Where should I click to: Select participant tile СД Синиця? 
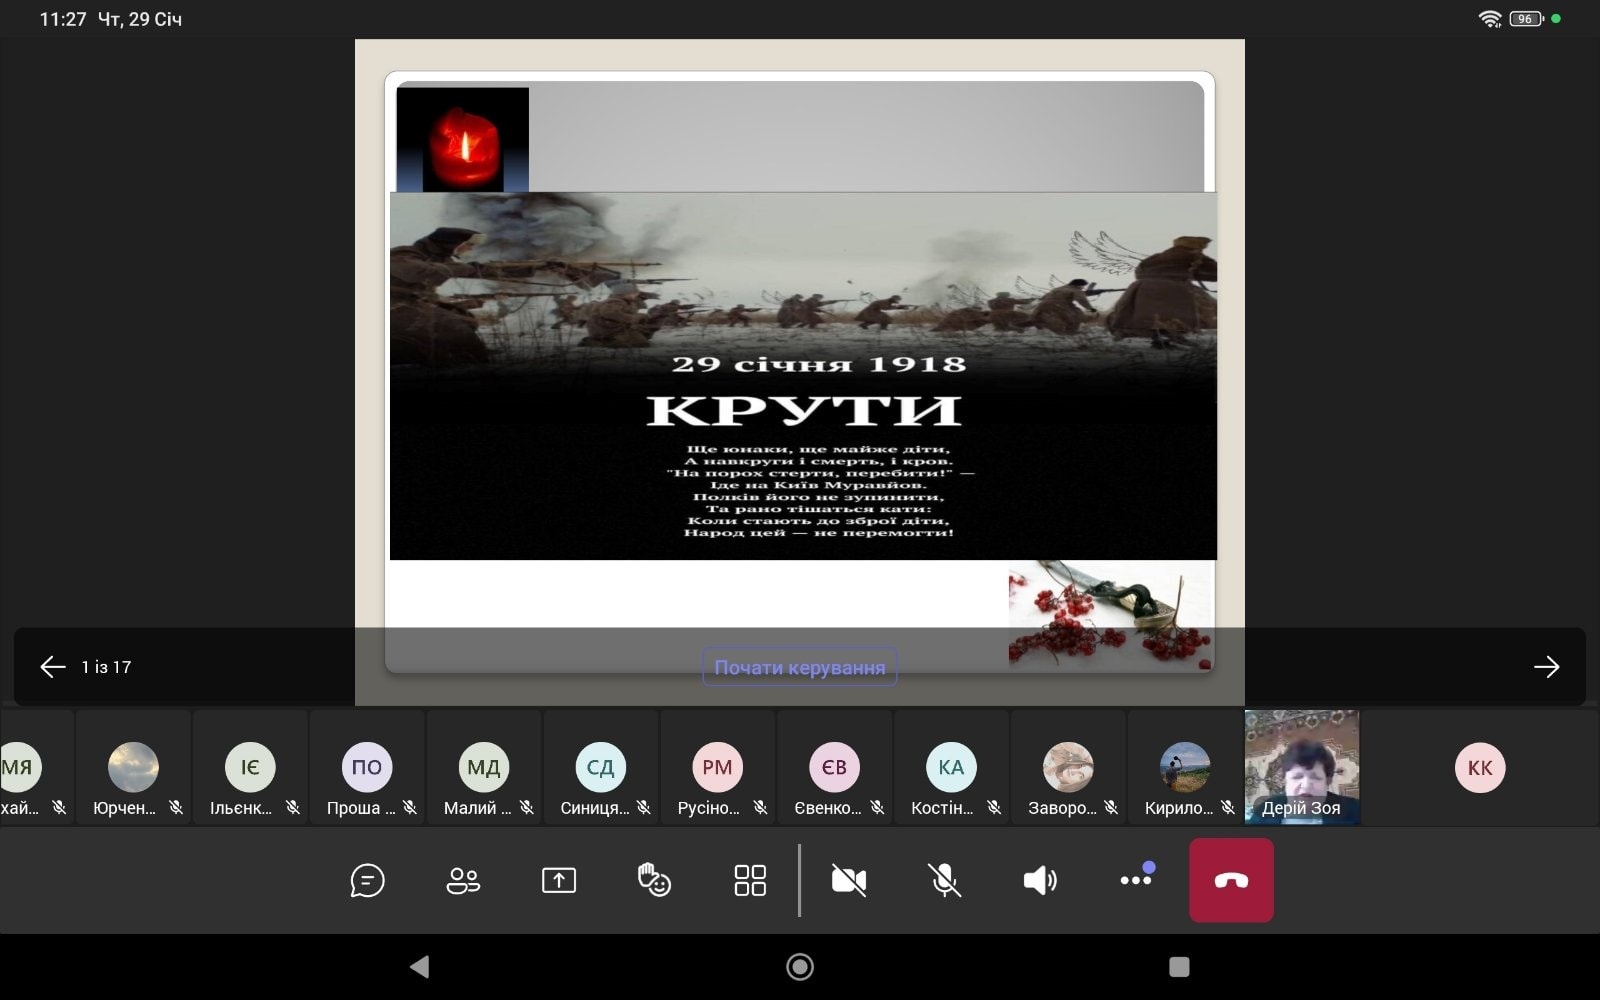coord(600,768)
